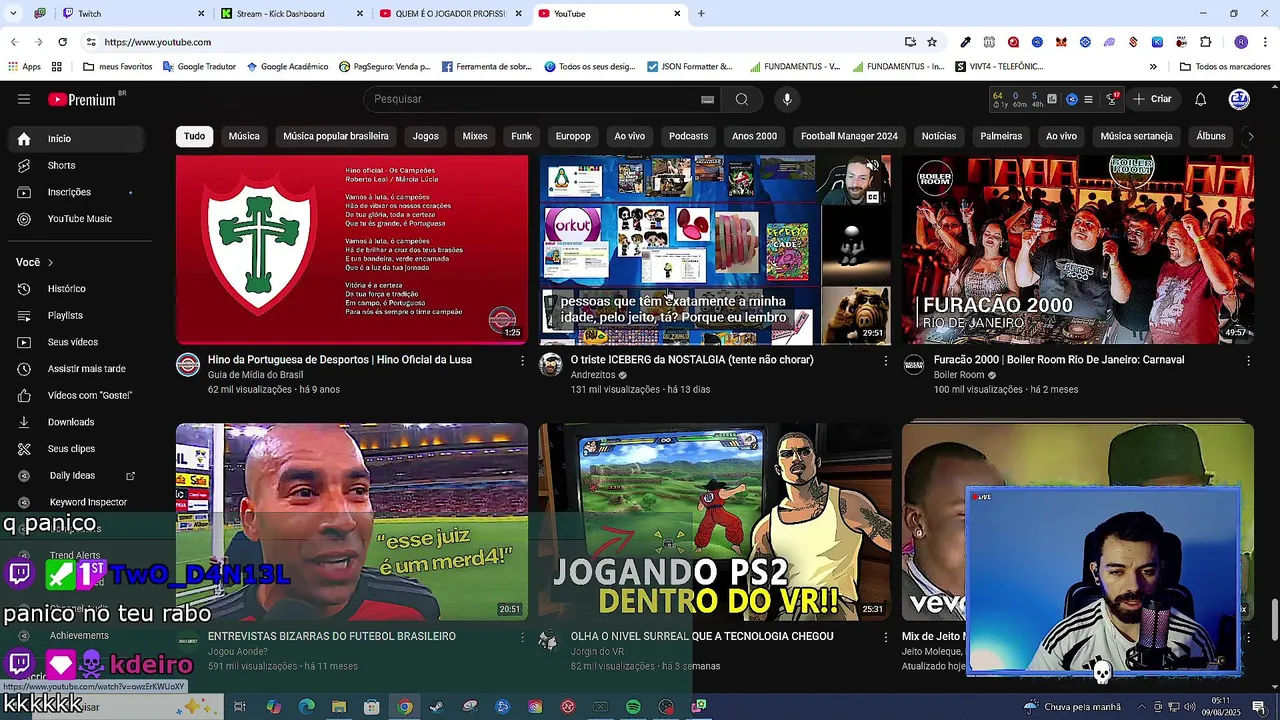Viewport: 1280px width, 720px height.
Task: Select the Jogos filter chip
Action: click(x=426, y=136)
